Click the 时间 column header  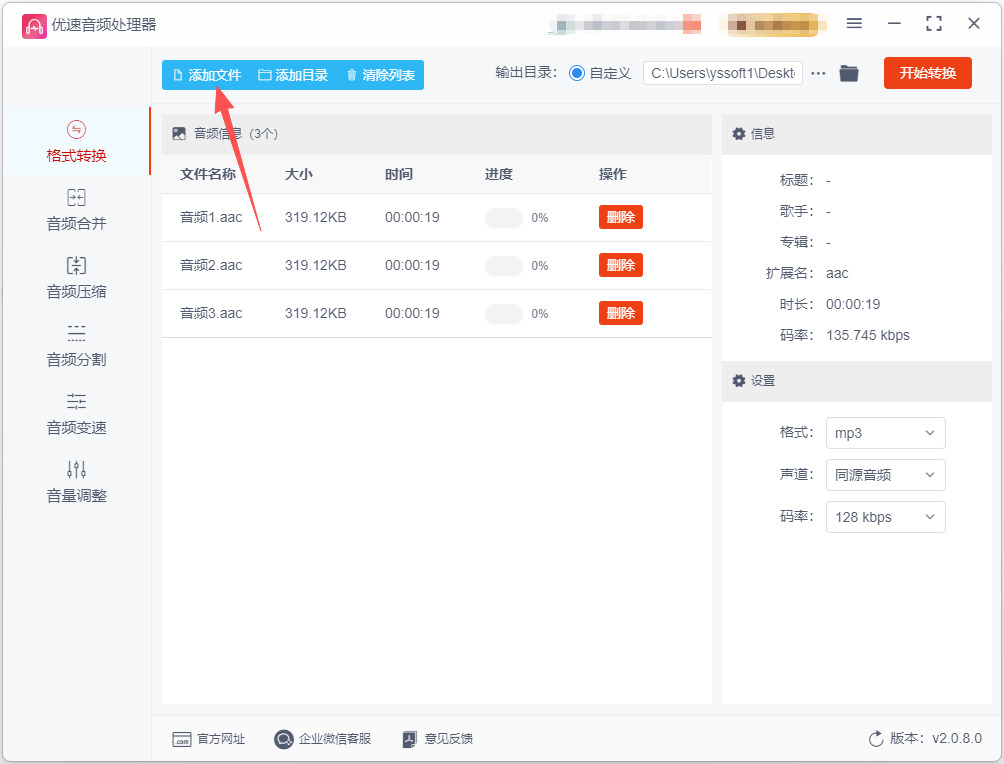pos(398,174)
